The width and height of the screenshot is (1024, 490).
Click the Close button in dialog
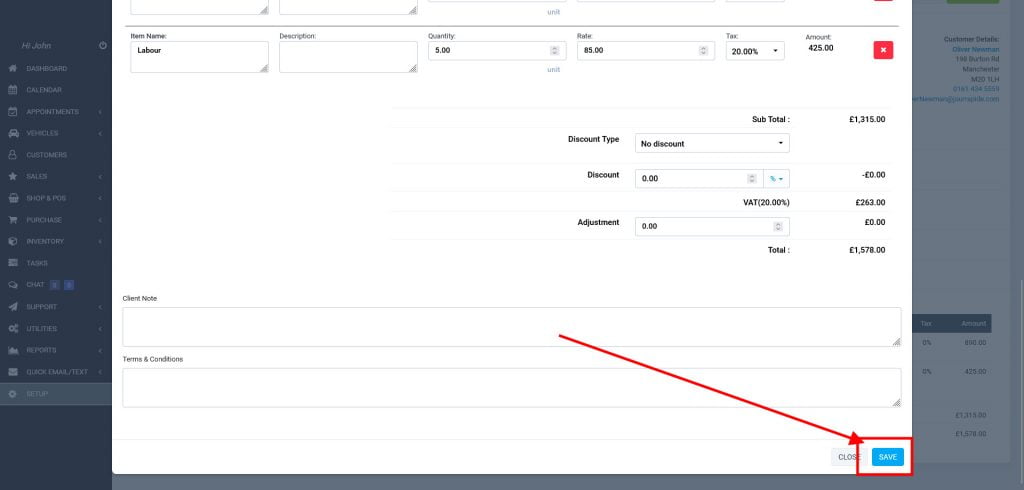(x=847, y=457)
